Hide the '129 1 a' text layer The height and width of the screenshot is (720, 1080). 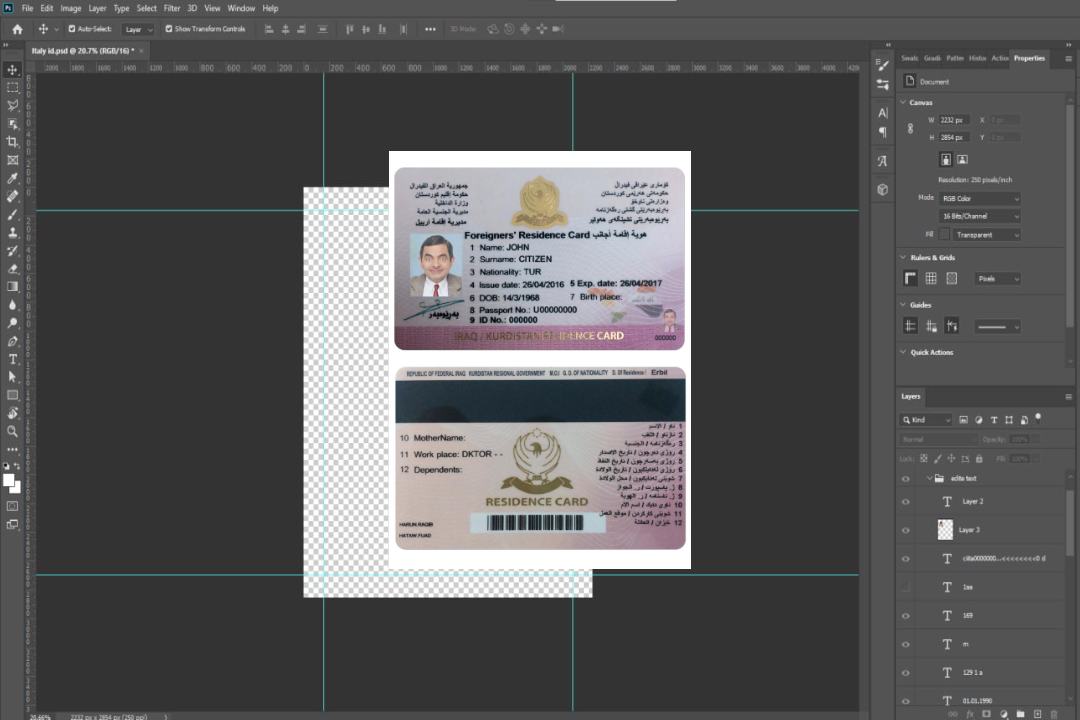[906, 672]
